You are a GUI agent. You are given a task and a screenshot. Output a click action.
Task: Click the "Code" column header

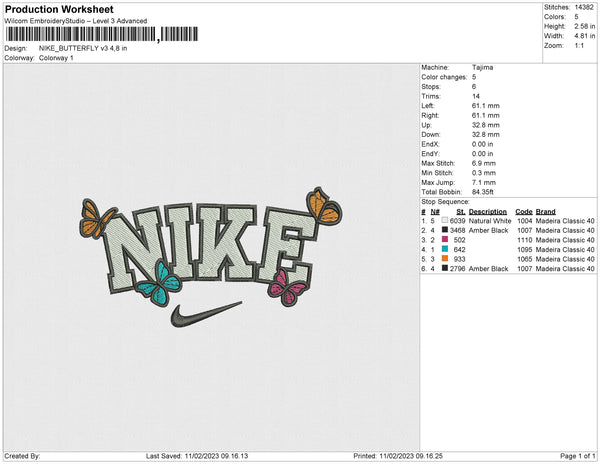pos(524,212)
